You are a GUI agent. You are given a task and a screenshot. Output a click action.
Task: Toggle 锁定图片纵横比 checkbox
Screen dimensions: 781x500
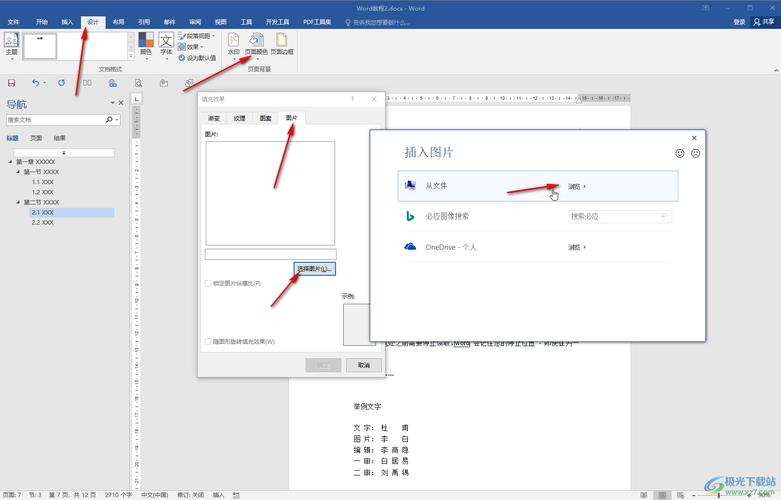tap(208, 284)
